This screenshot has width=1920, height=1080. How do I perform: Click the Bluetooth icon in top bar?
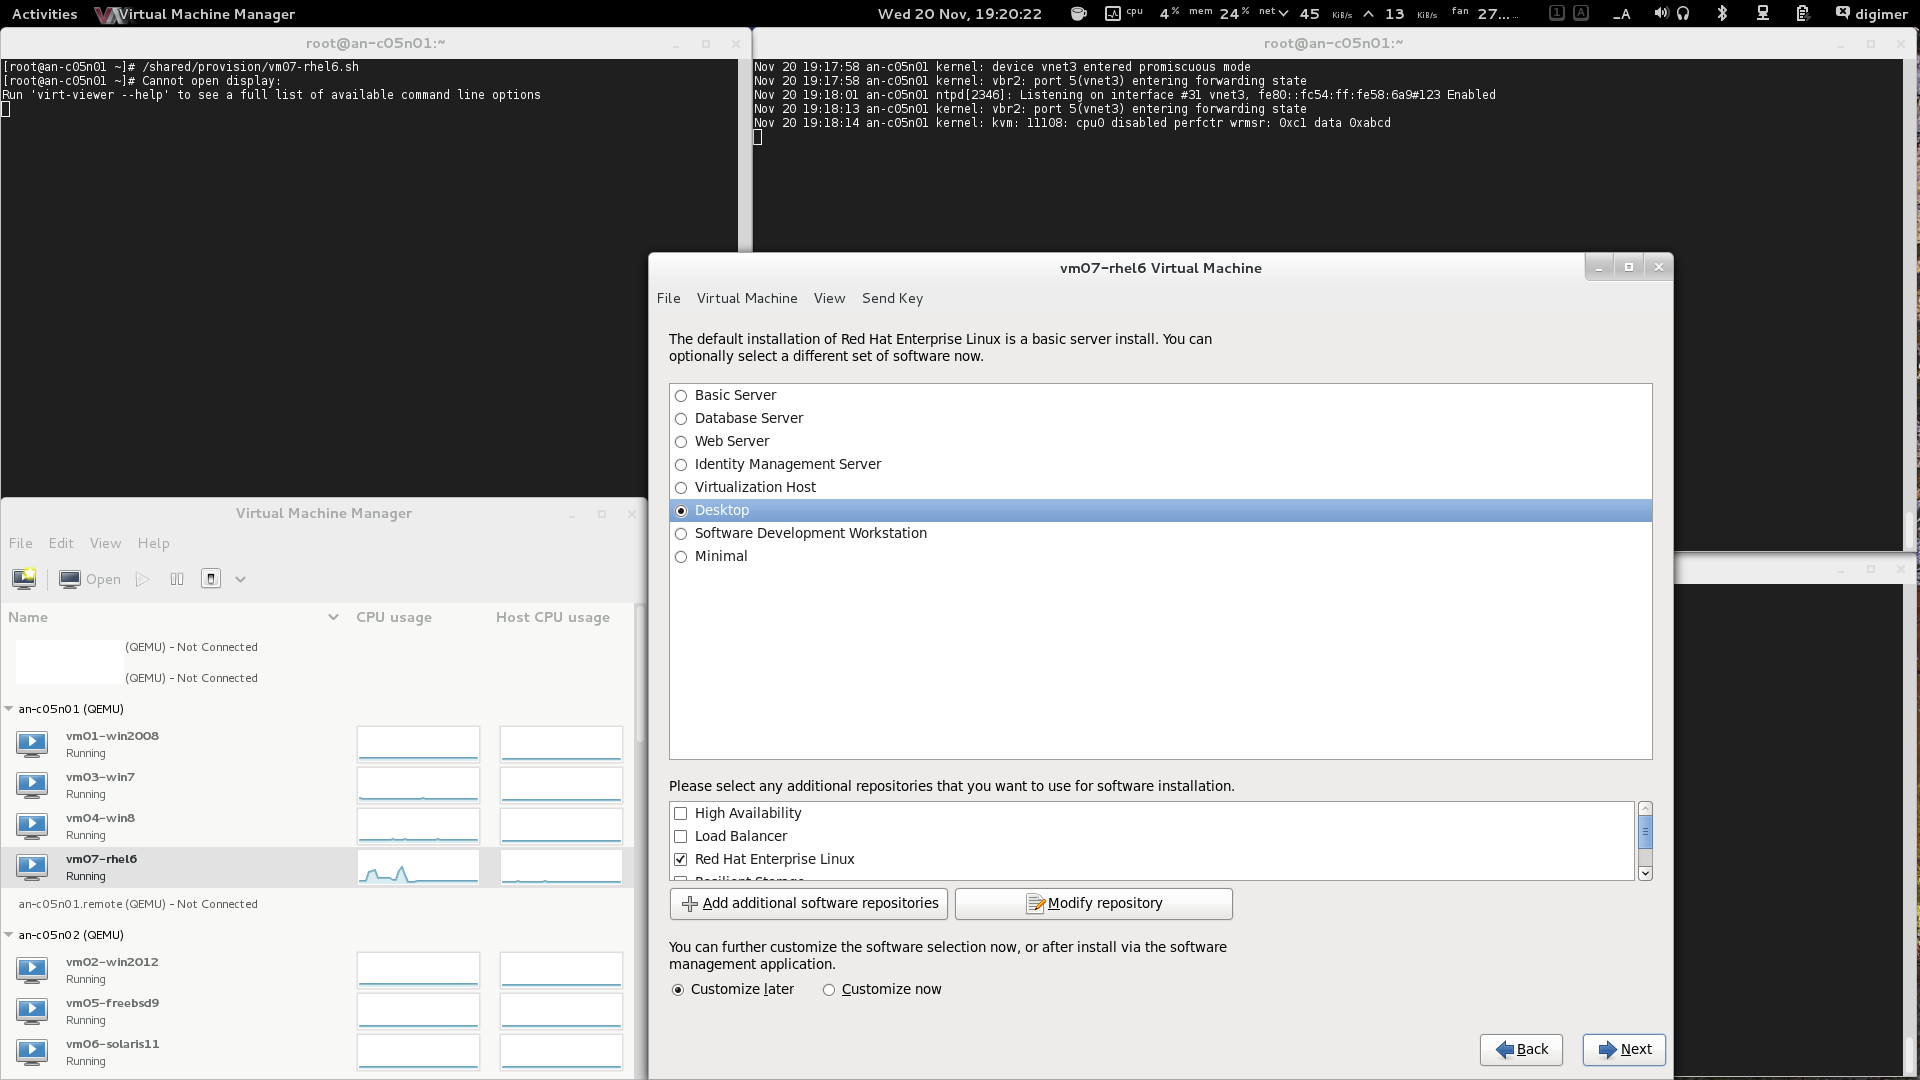point(1722,13)
